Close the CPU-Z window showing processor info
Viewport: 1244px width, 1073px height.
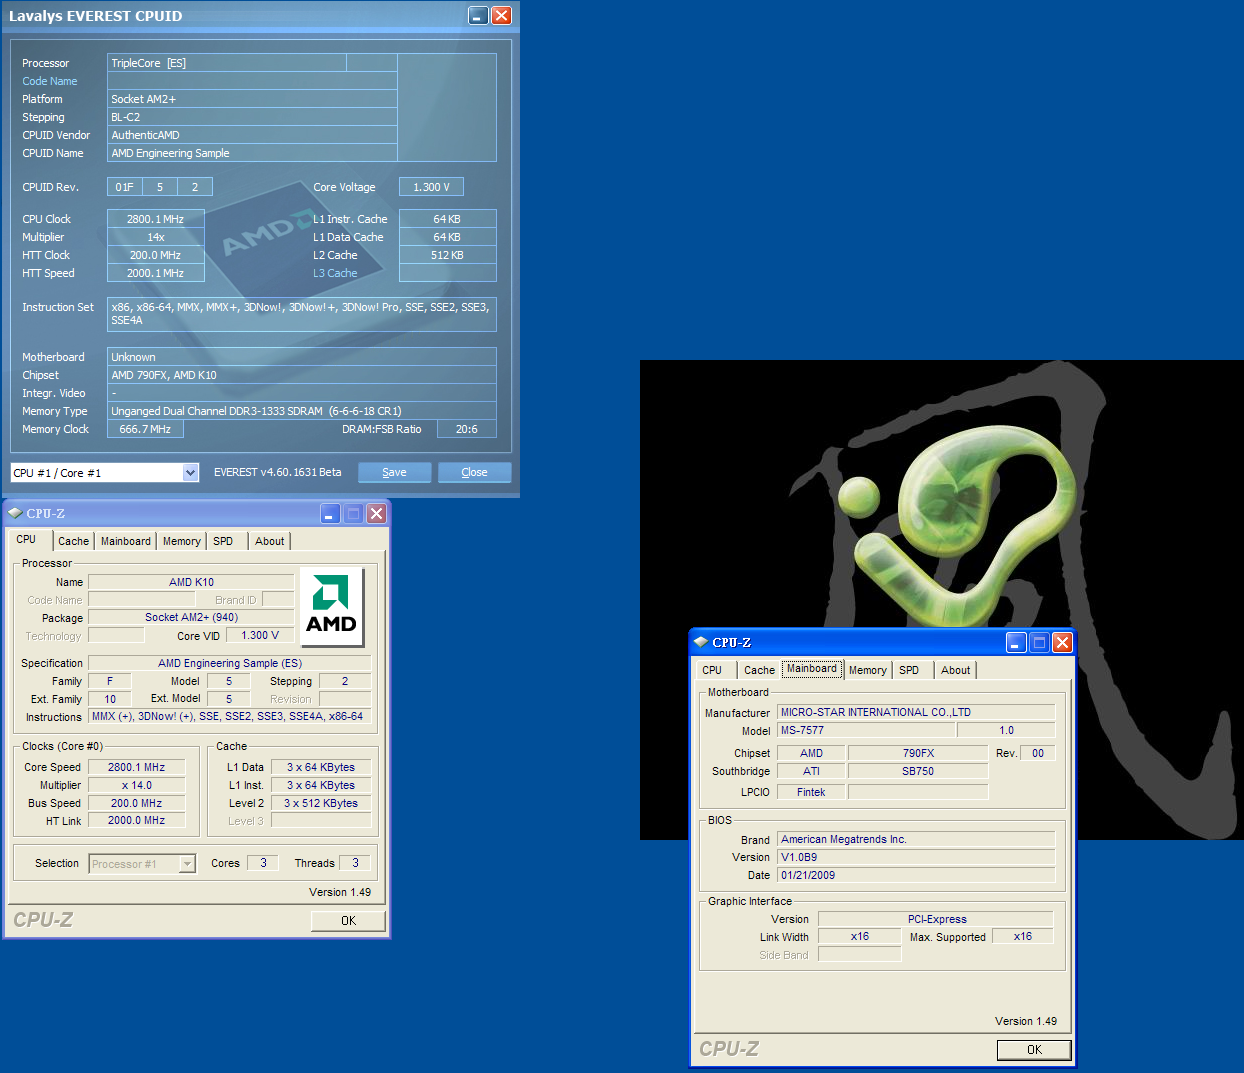click(x=376, y=513)
